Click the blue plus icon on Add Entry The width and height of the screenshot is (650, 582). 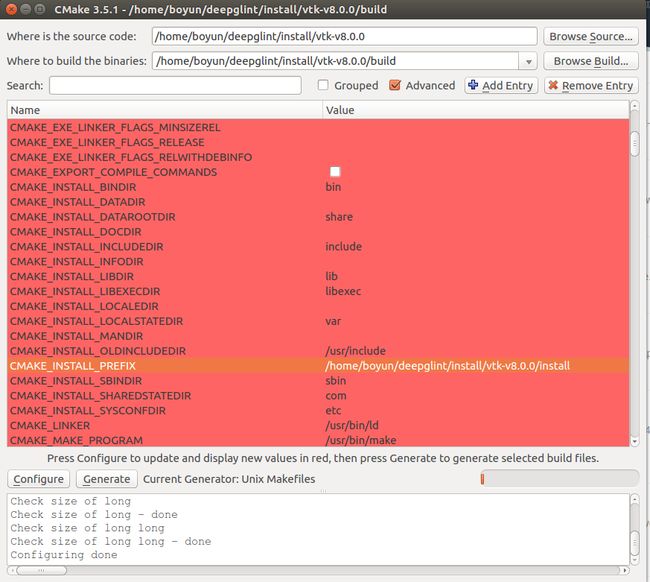coord(473,85)
